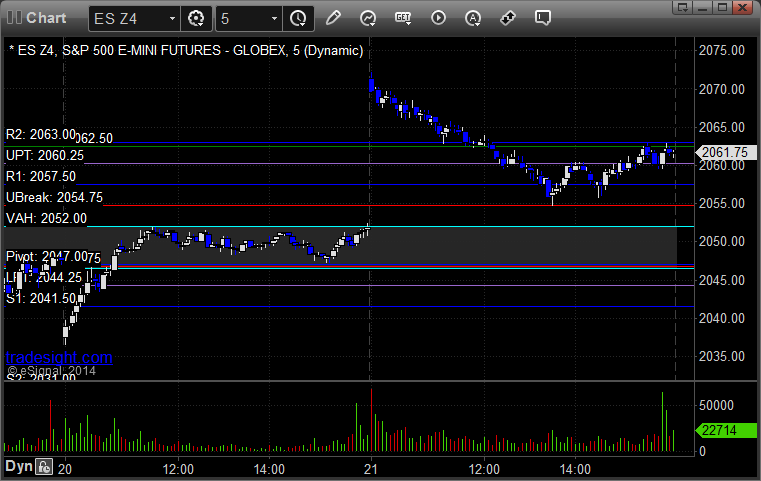The width and height of the screenshot is (761, 481).
Task: Click the studies chart-line icon
Action: (368, 18)
